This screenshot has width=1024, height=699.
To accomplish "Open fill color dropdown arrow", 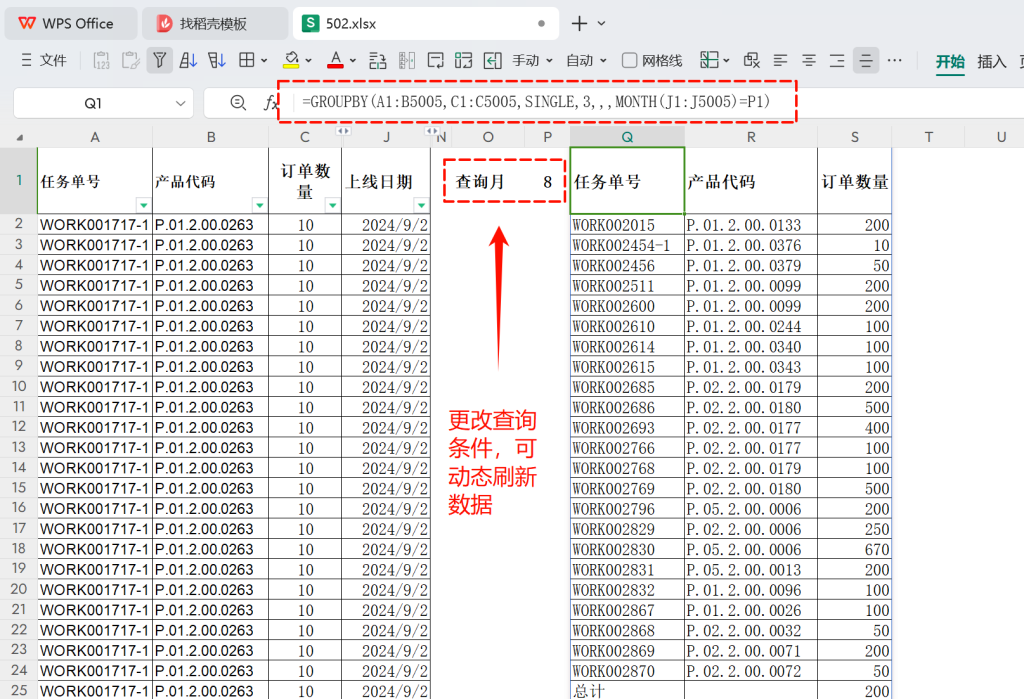I will [x=308, y=61].
